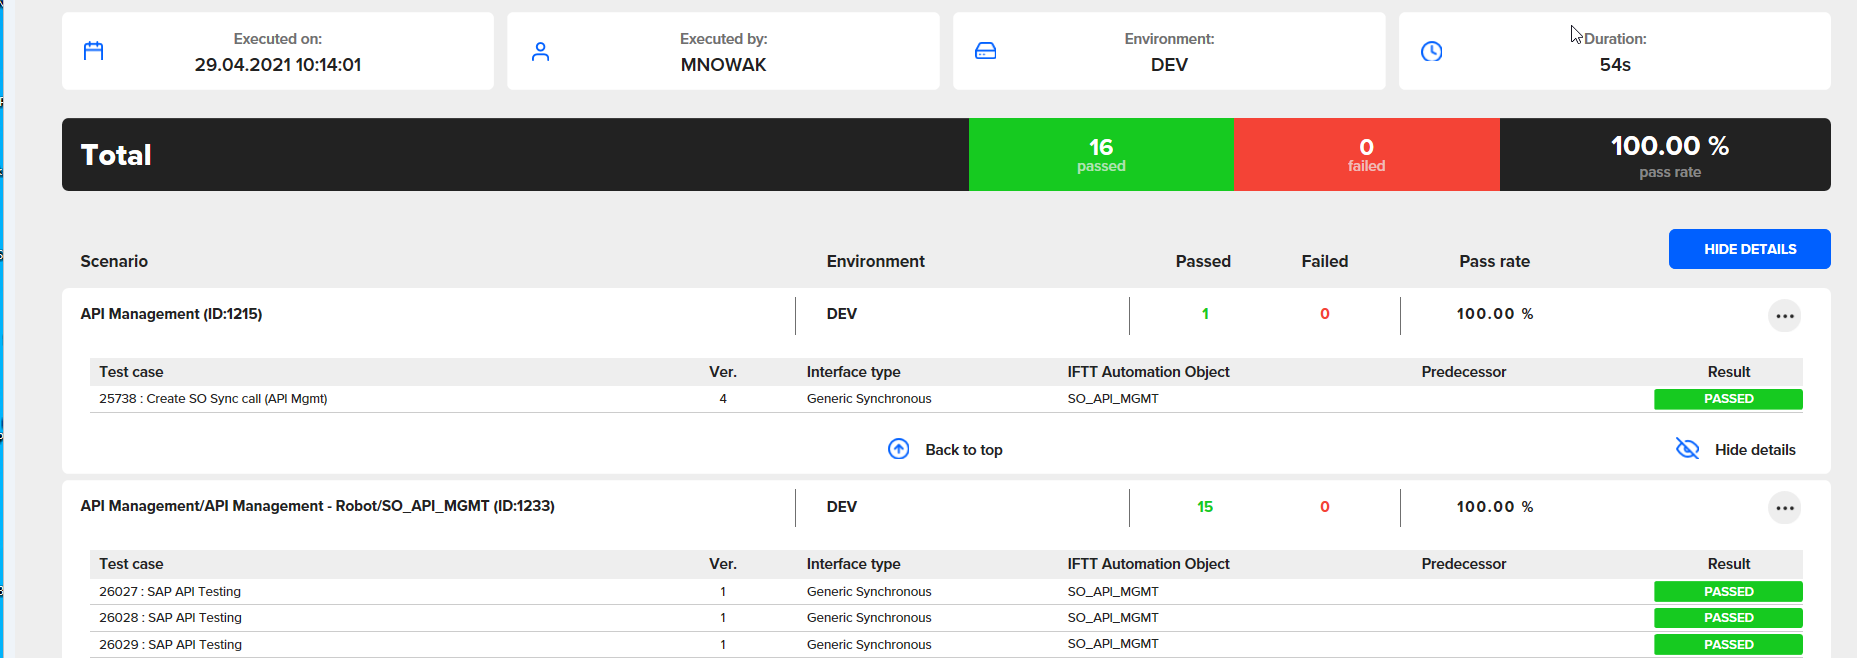
Task: Click the calendar icon beside Executed on
Action: pos(93,51)
